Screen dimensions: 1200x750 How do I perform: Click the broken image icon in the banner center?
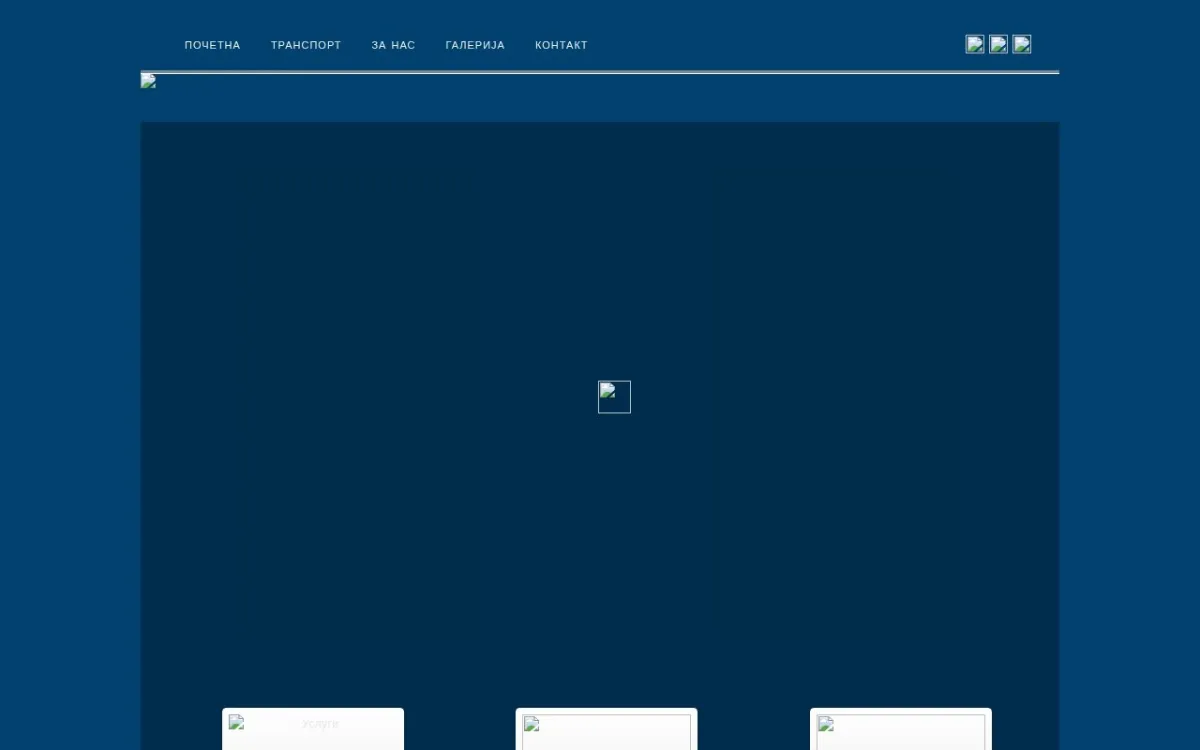tap(614, 397)
